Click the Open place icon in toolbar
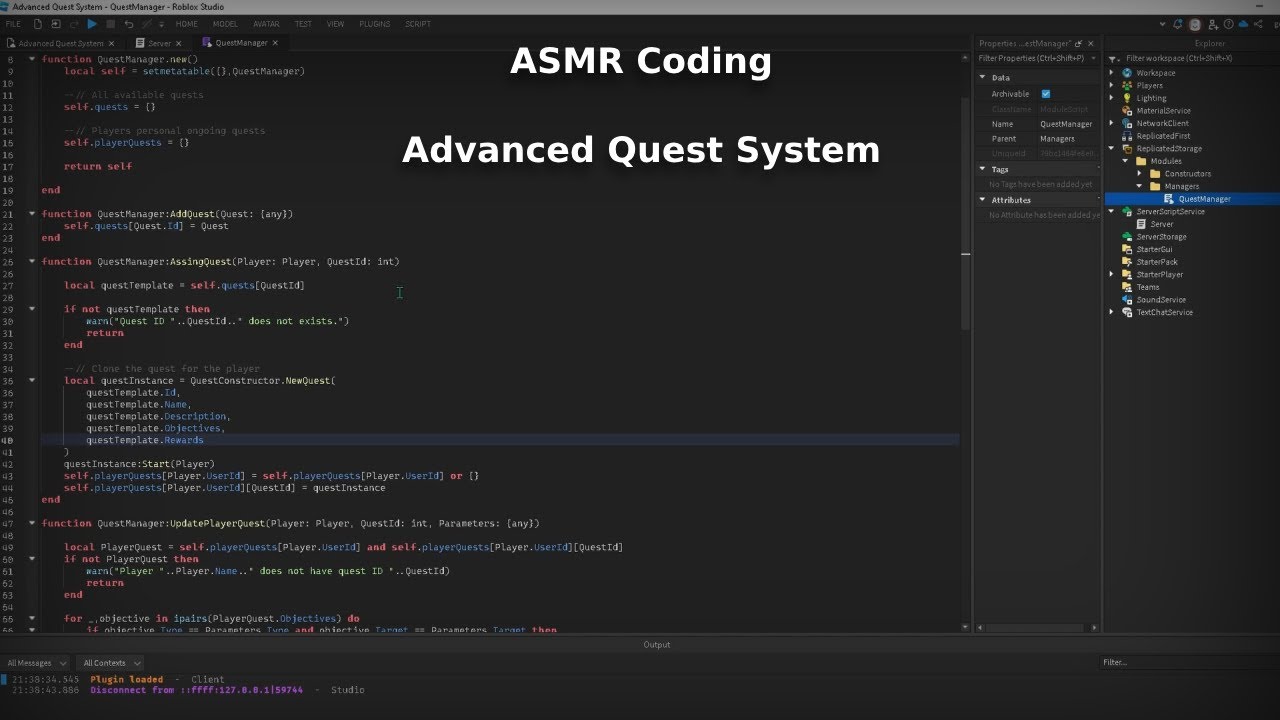Viewport: 1280px width, 720px height. pos(55,24)
